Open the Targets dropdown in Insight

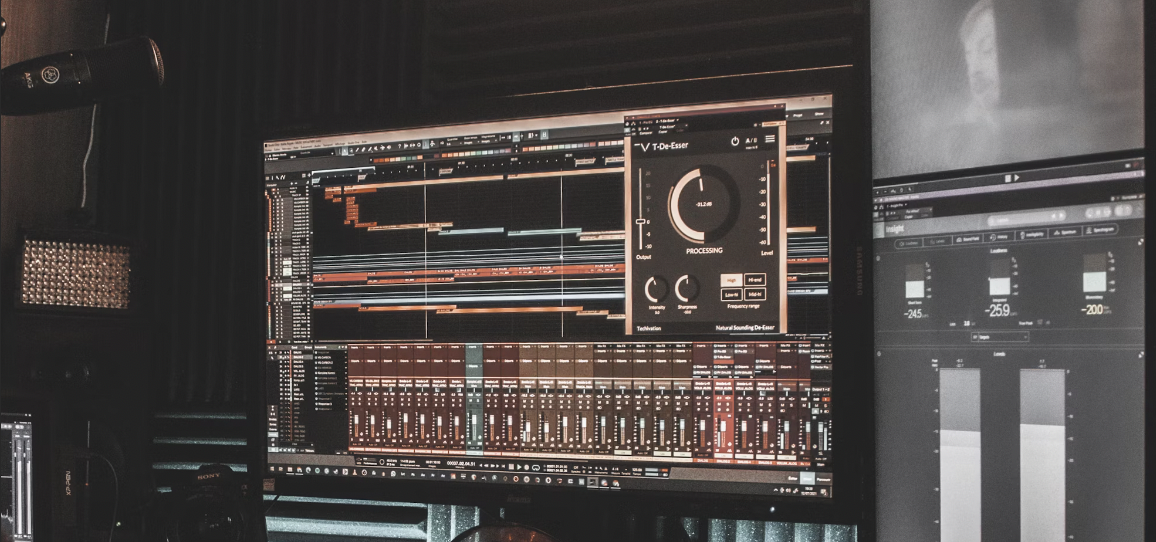1000,337
